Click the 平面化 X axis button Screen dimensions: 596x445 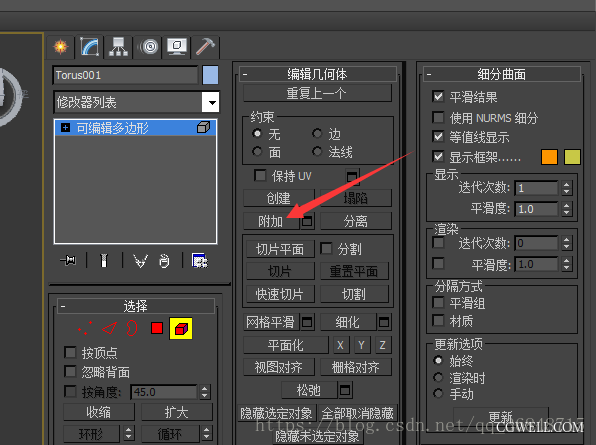click(x=340, y=345)
